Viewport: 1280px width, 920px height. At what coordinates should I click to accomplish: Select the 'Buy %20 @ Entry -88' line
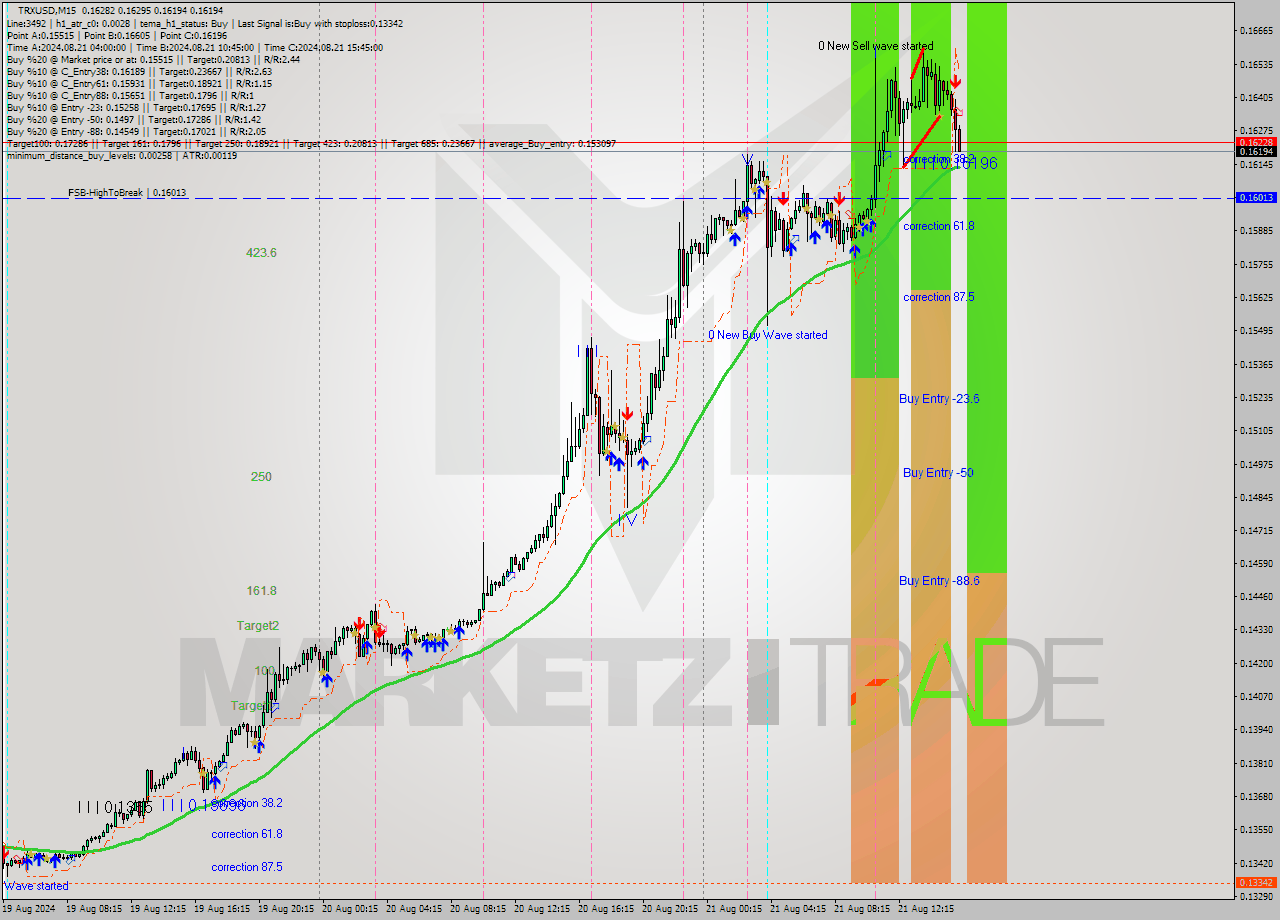(135, 131)
